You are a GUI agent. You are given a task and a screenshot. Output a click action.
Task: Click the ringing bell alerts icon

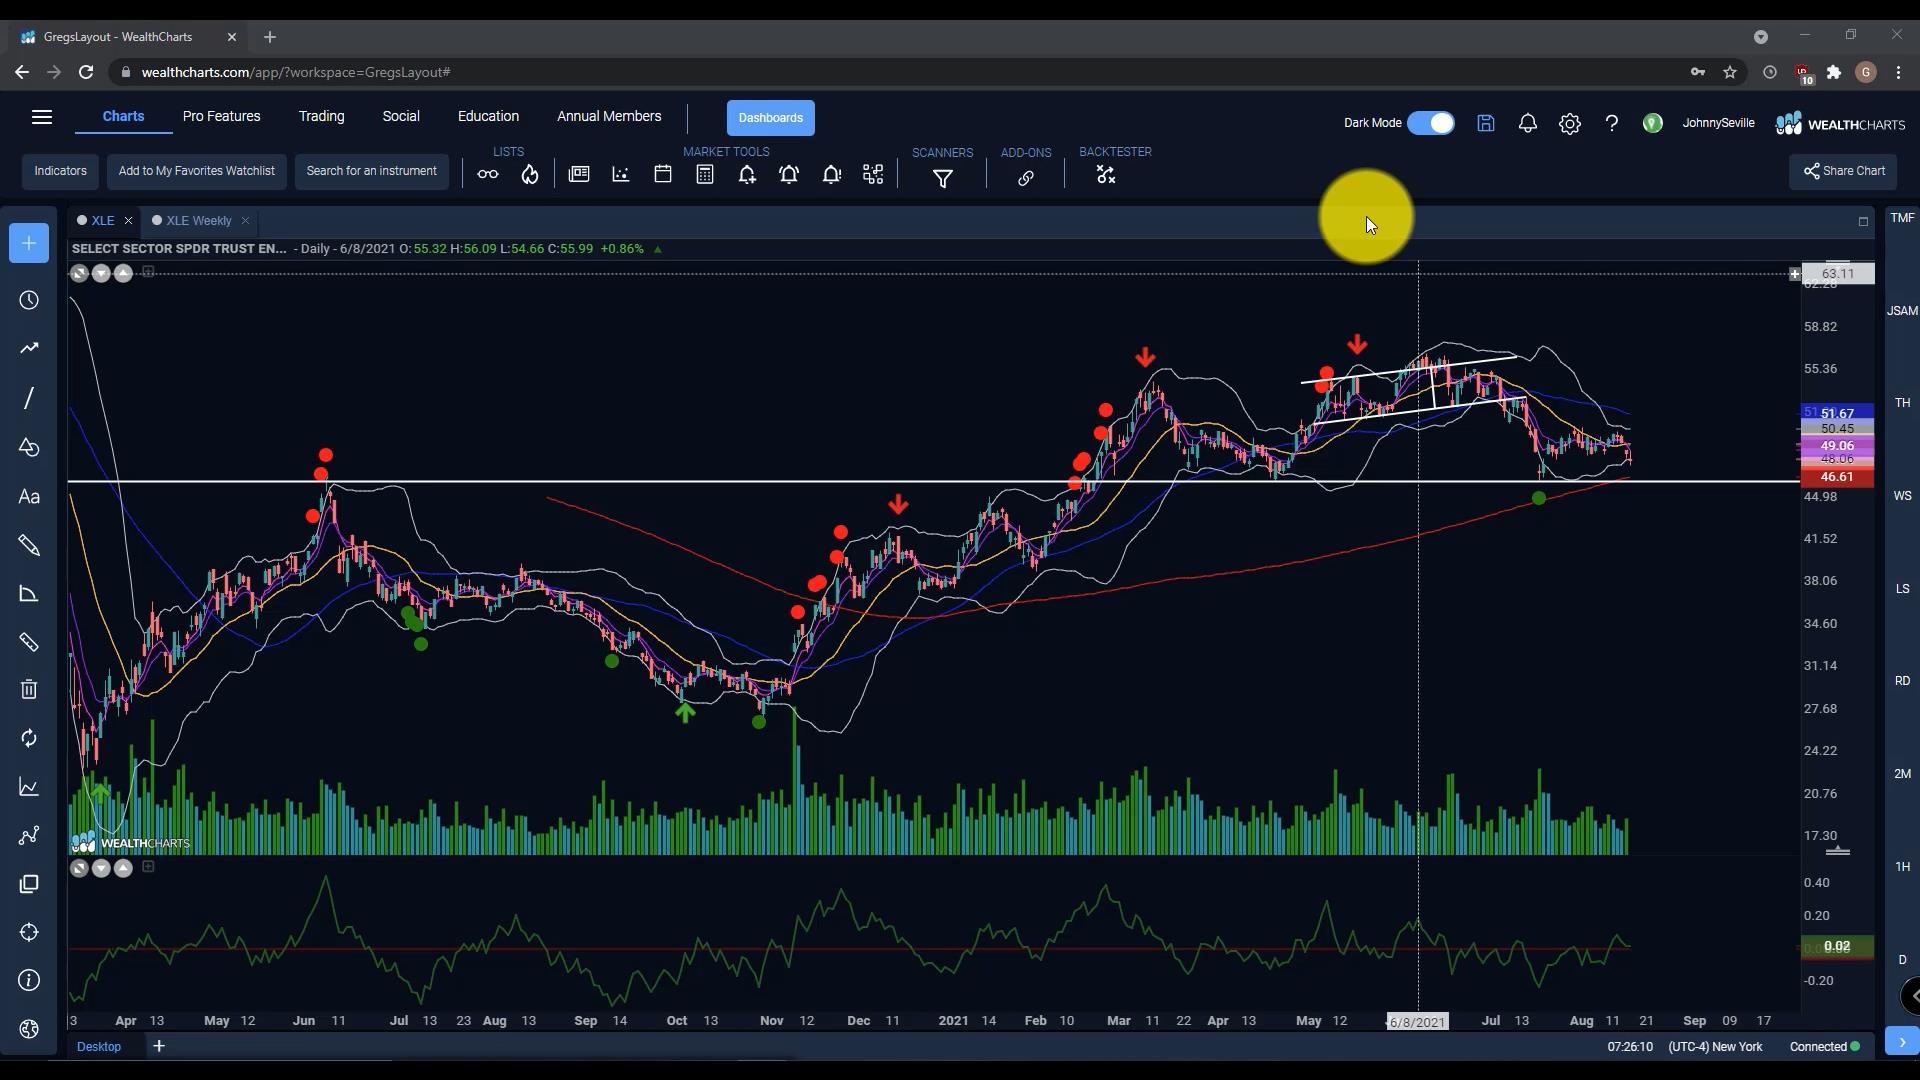click(789, 175)
